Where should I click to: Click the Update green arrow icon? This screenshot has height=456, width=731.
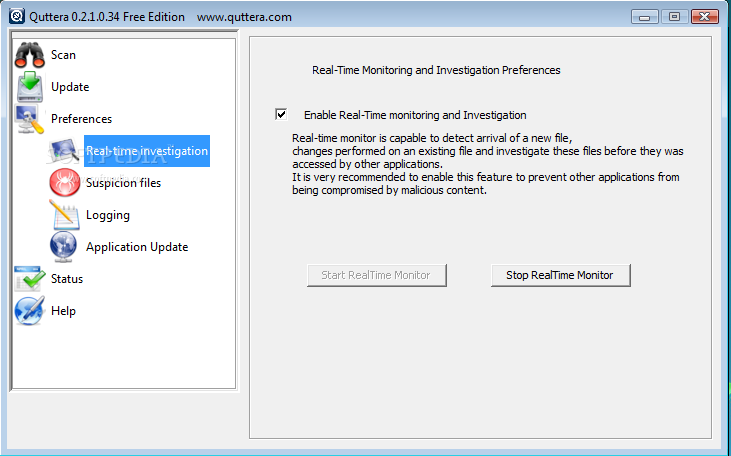tap(30, 87)
